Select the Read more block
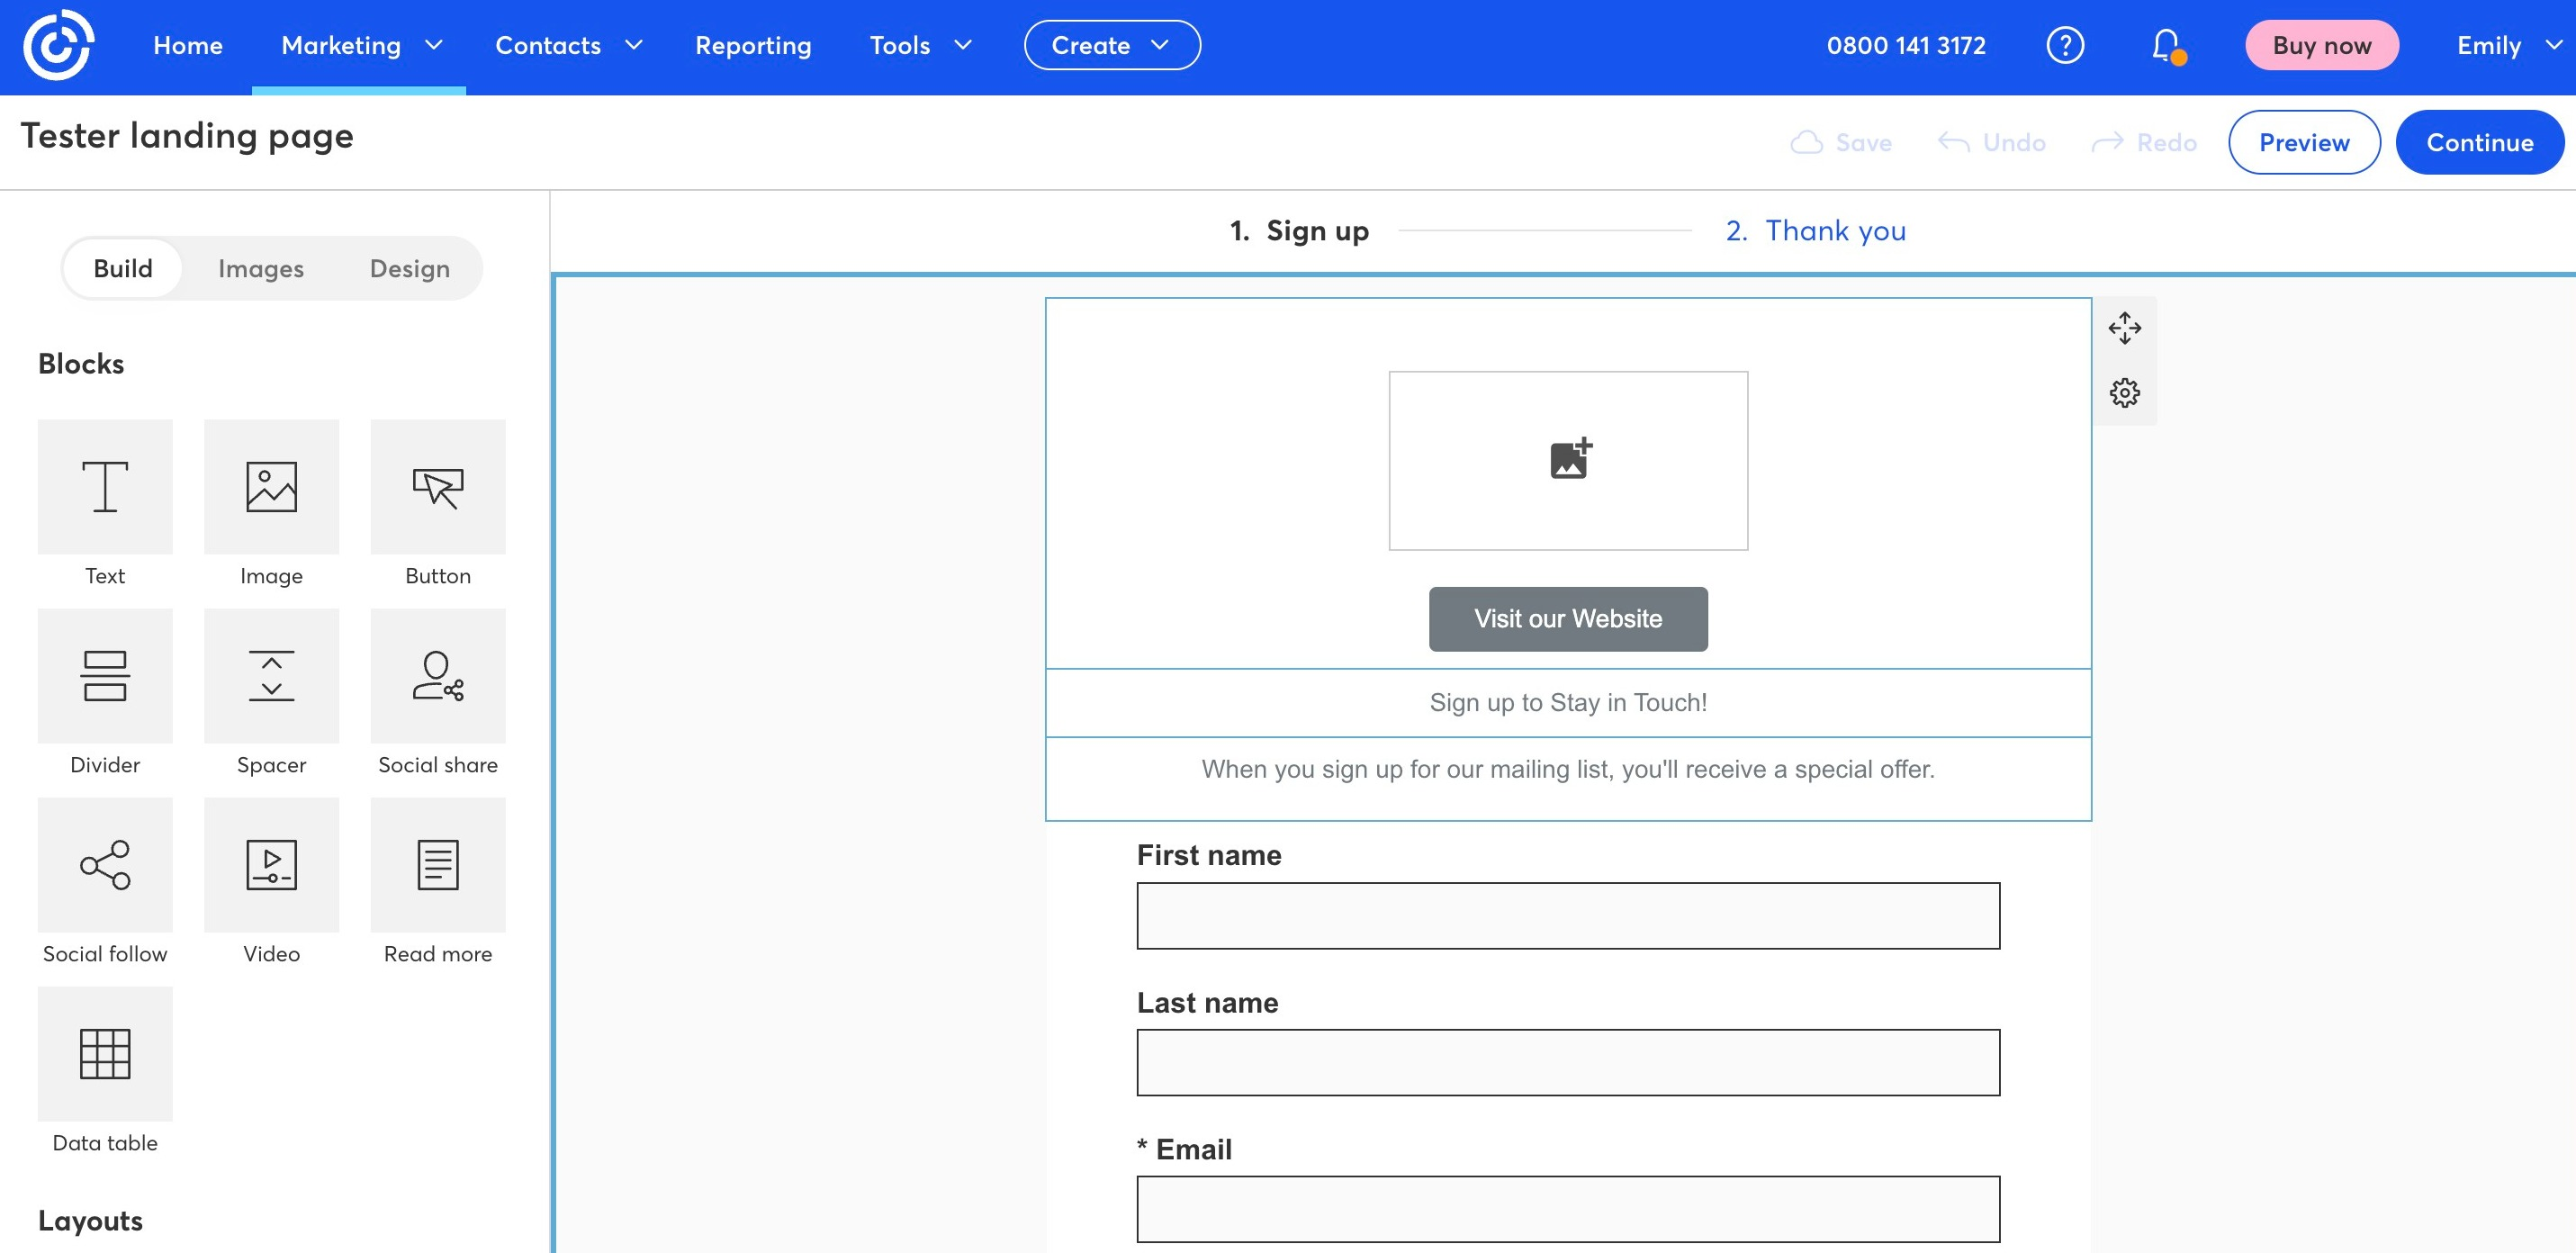This screenshot has height=1253, width=2576. [x=437, y=864]
